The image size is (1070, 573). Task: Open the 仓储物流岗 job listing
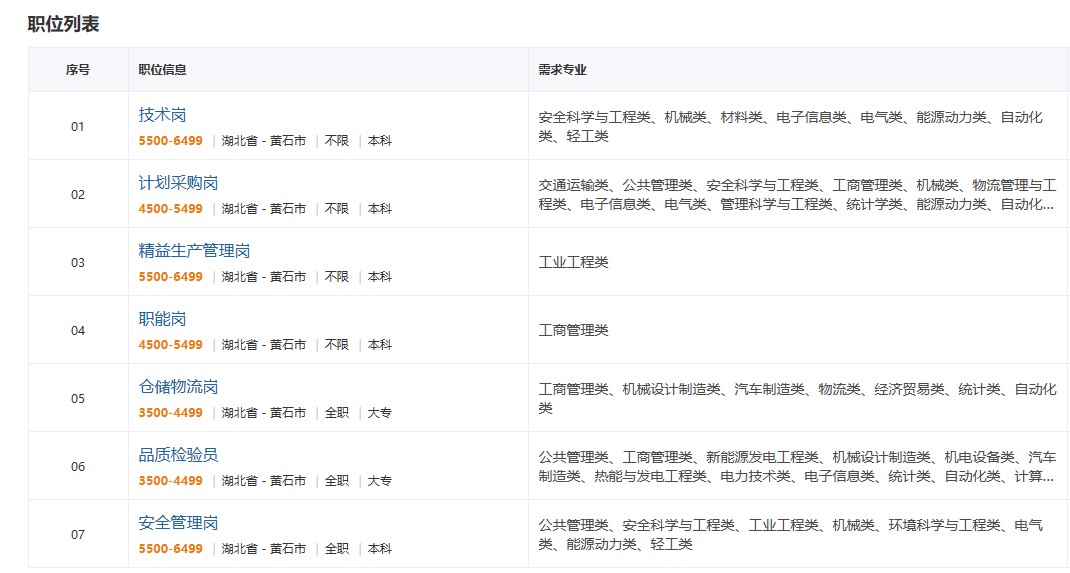(x=178, y=387)
